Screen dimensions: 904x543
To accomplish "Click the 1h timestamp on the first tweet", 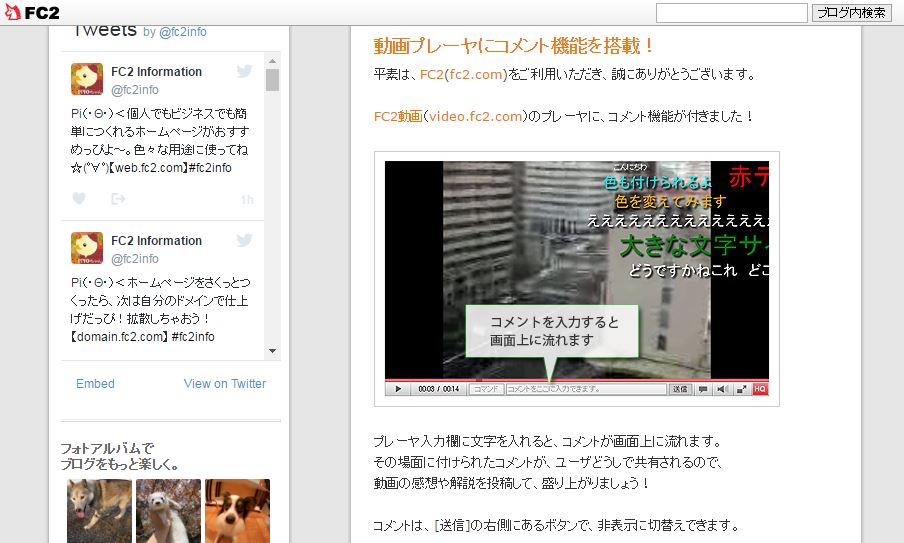I will (x=247, y=199).
